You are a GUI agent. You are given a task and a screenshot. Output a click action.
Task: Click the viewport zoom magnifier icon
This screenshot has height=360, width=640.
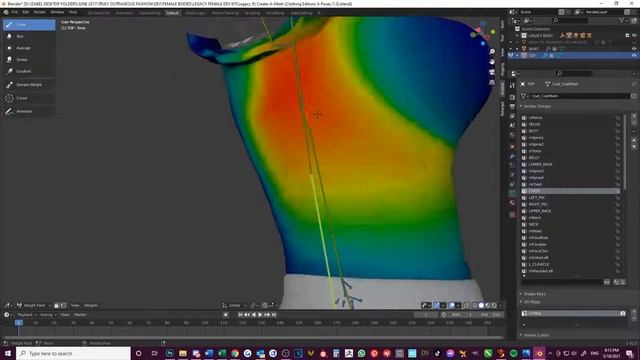coord(492,52)
